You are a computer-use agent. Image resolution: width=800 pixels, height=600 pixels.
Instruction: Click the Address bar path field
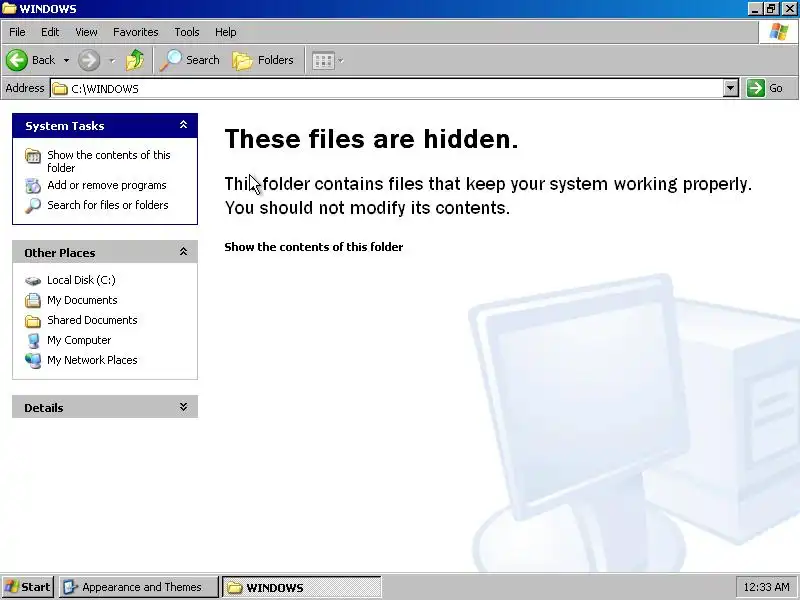click(387, 88)
